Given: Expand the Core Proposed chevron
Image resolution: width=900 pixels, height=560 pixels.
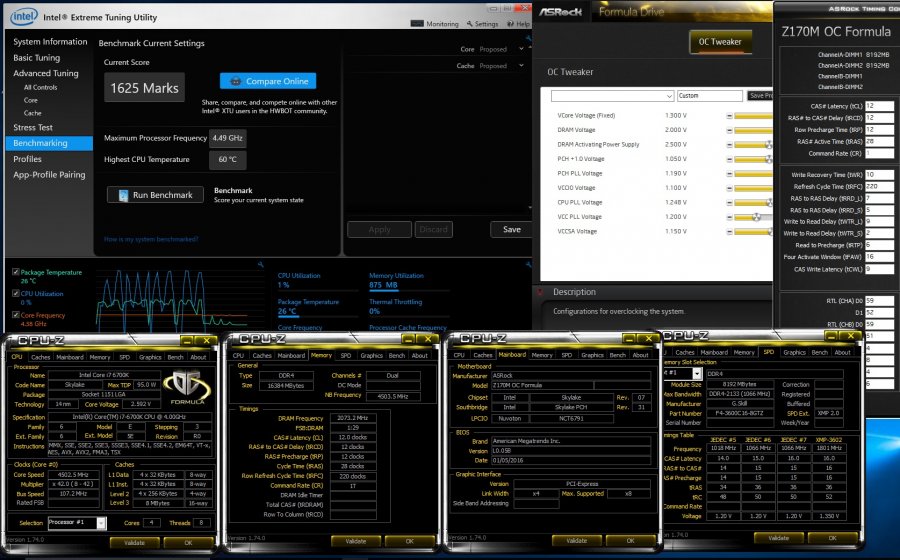Looking at the screenshot, I should 521,49.
